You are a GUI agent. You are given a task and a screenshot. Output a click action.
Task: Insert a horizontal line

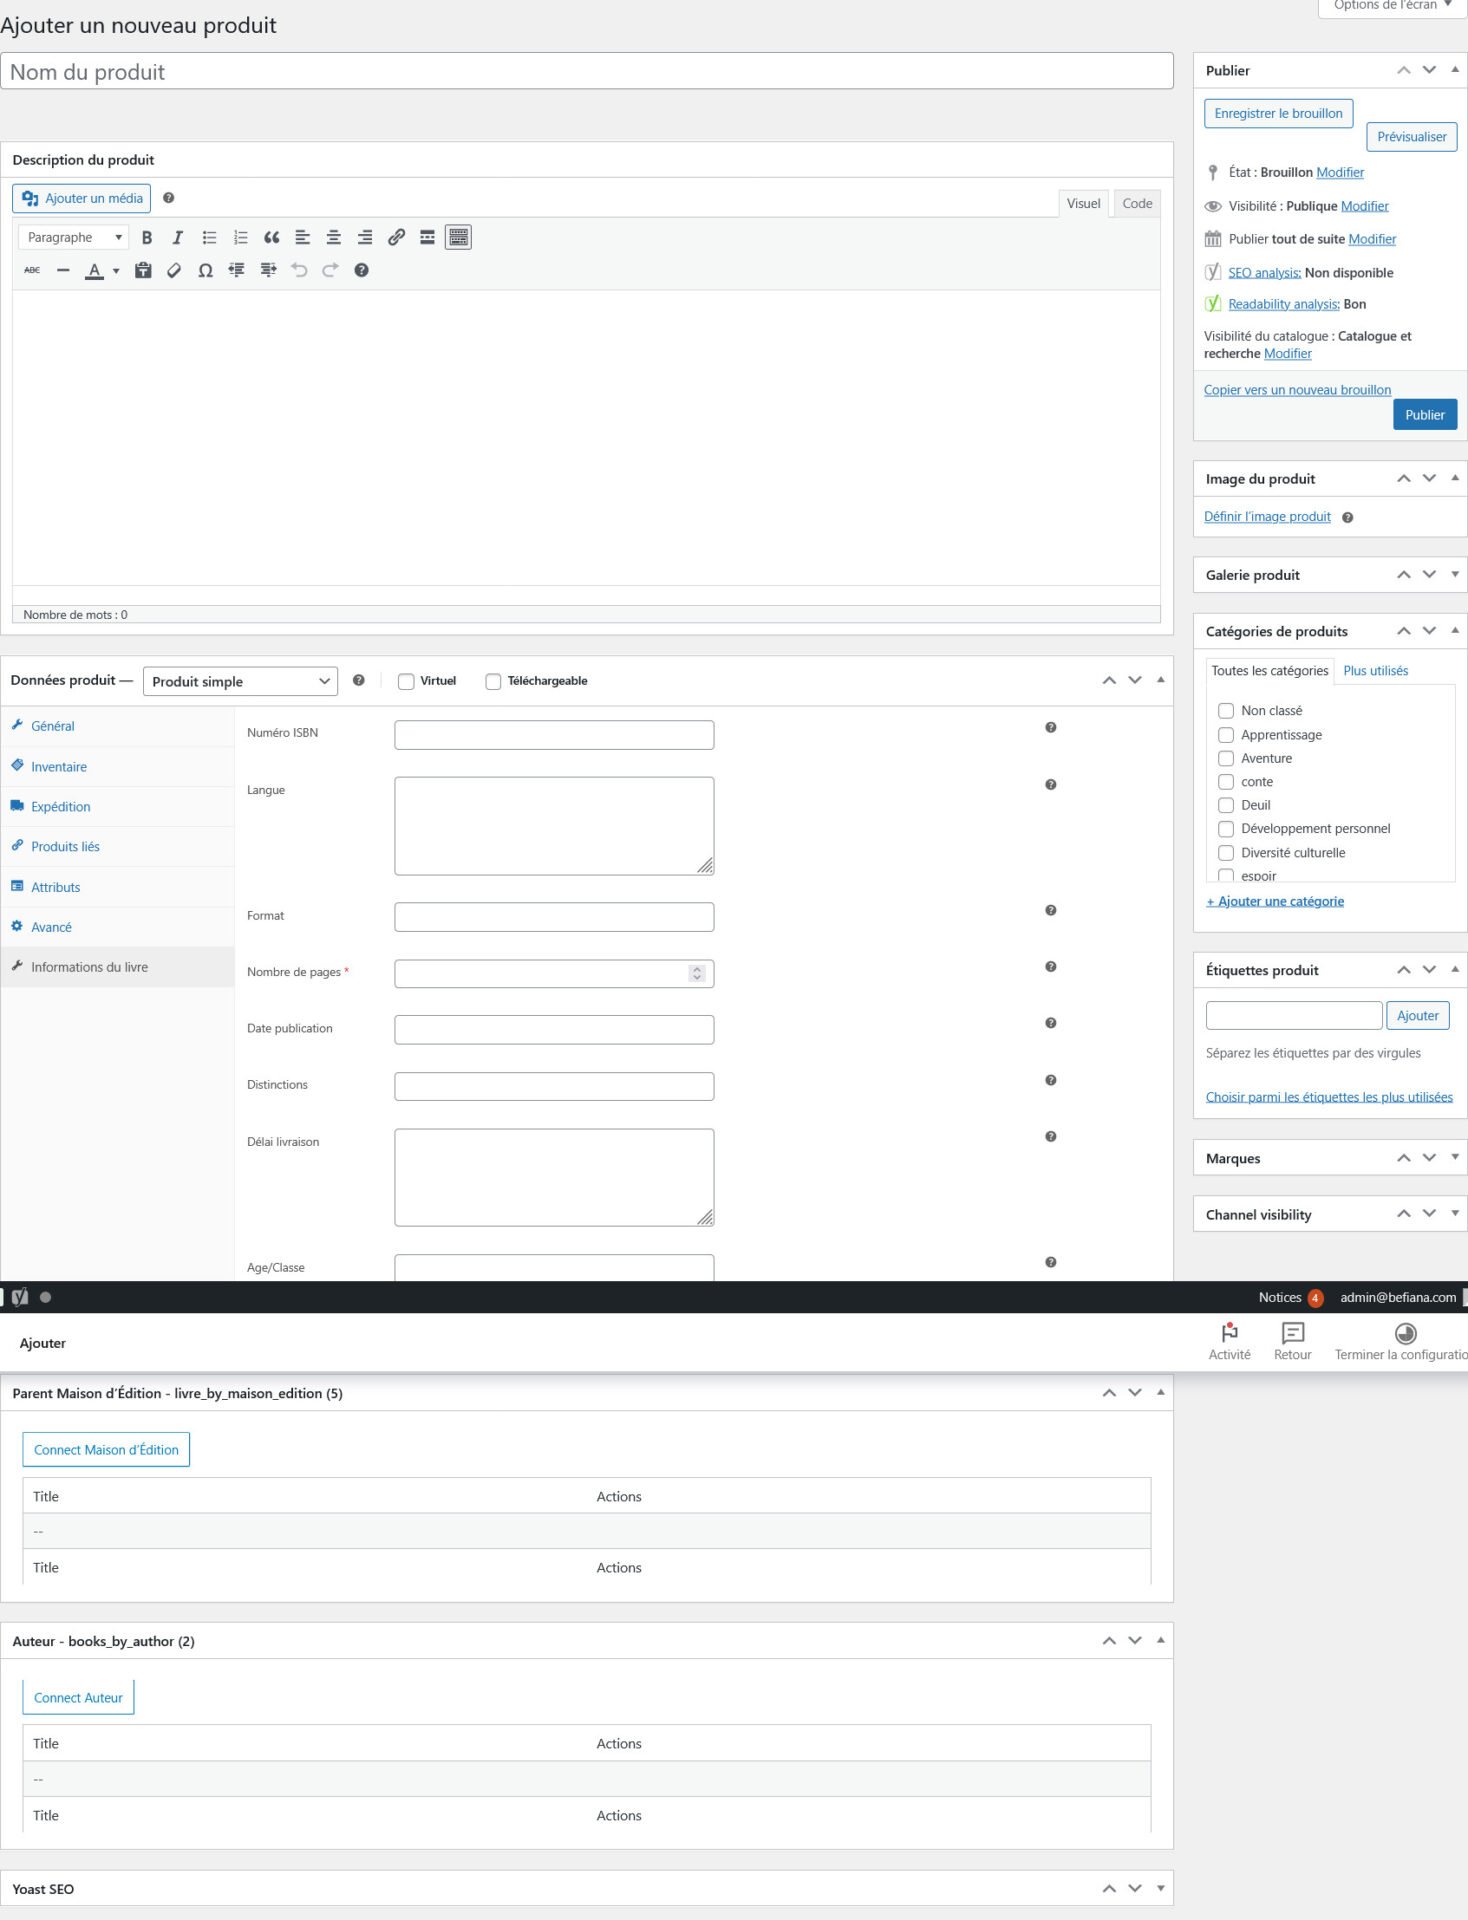tap(63, 270)
